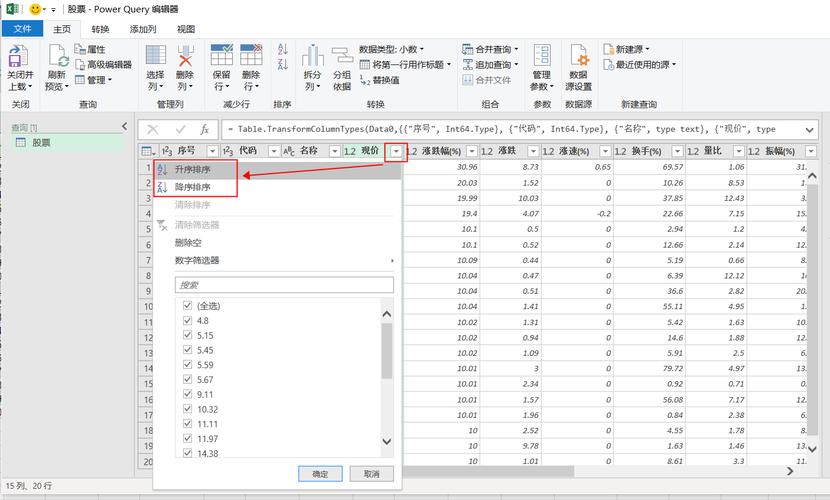Click the Manage Parameters (管理参数) icon

tap(542, 55)
